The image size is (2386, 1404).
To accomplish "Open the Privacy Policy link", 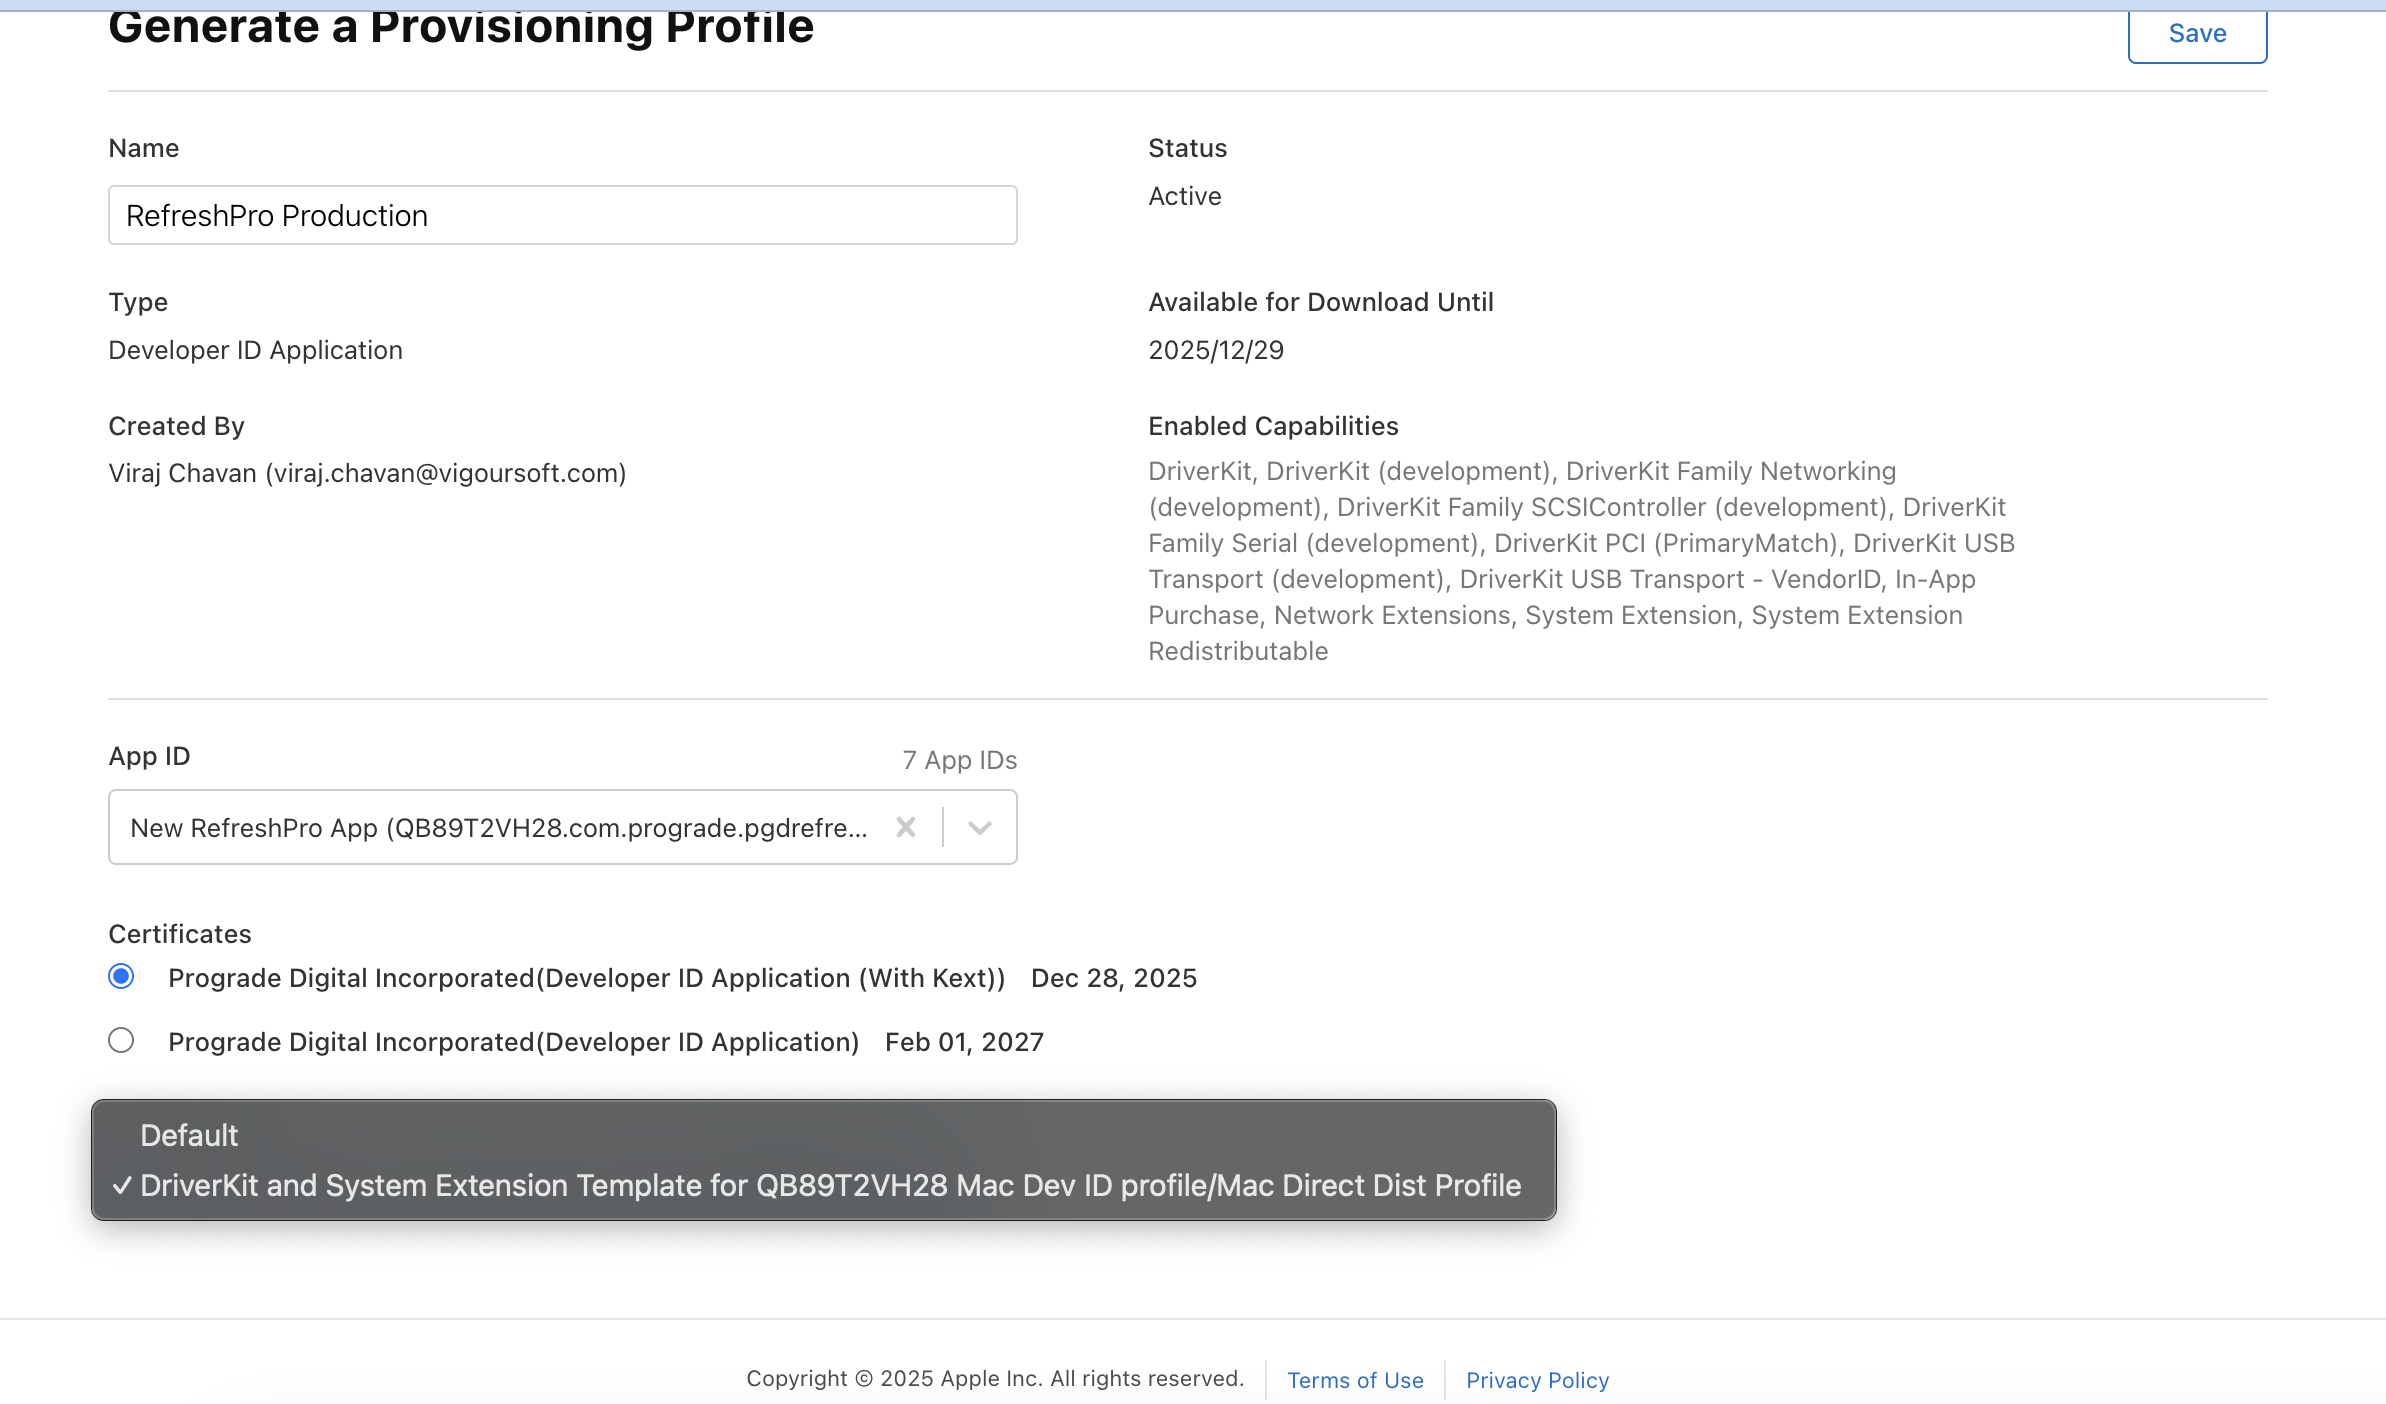I will point(1537,1380).
